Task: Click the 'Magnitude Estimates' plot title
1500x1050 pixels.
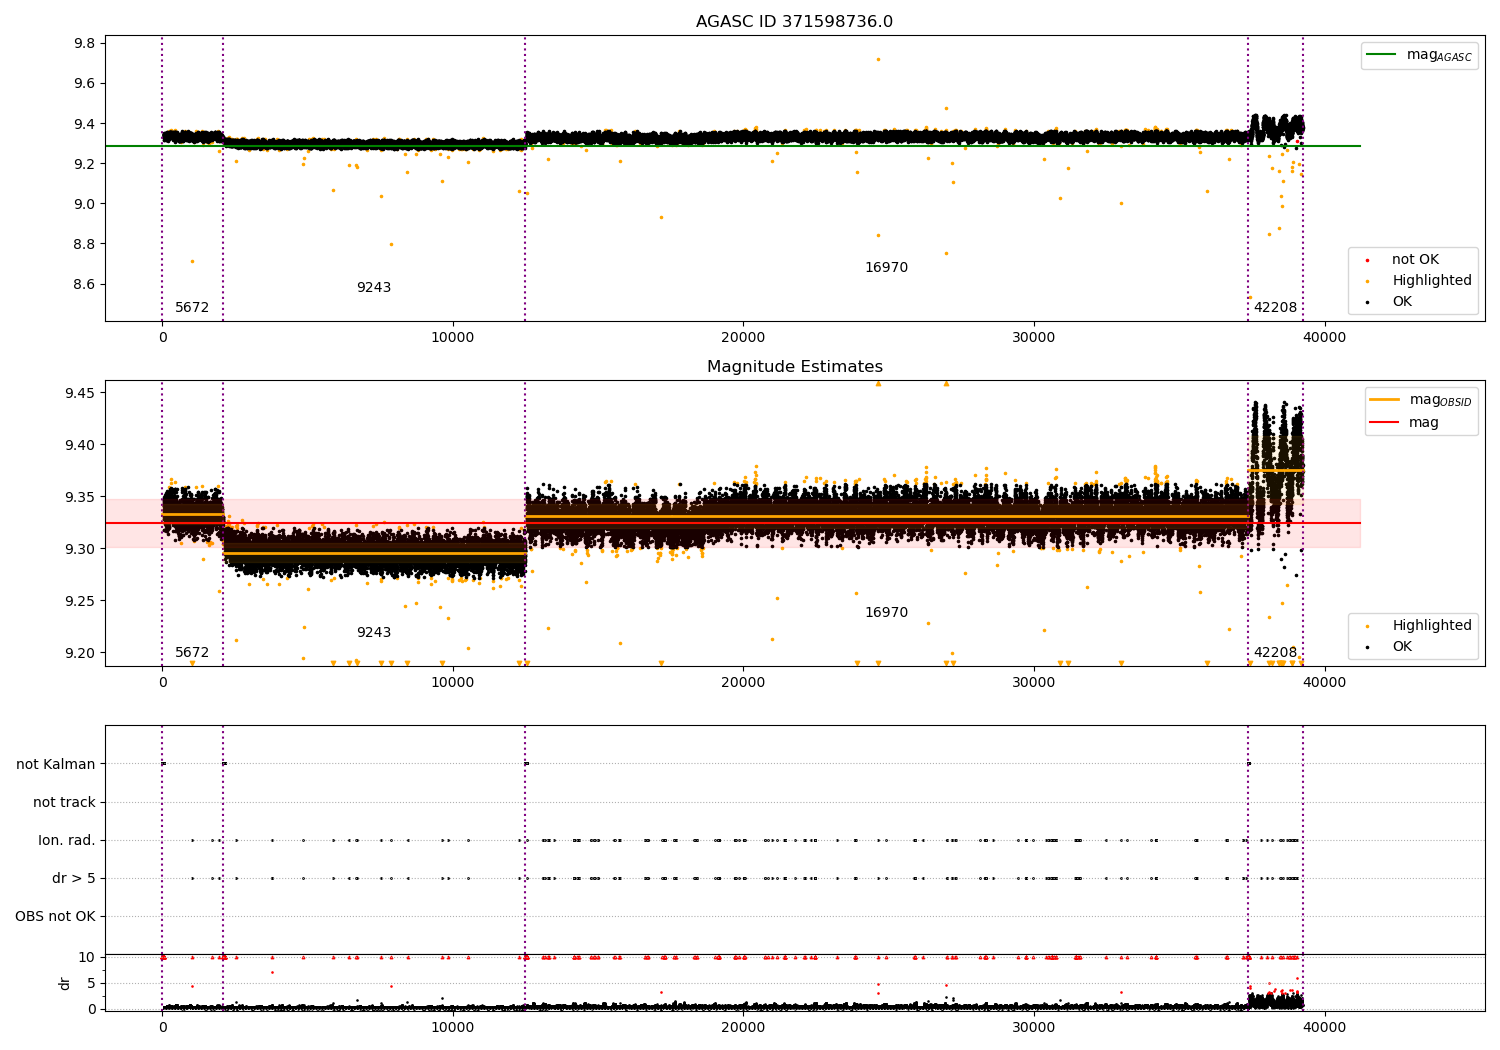Action: pyautogui.click(x=794, y=367)
